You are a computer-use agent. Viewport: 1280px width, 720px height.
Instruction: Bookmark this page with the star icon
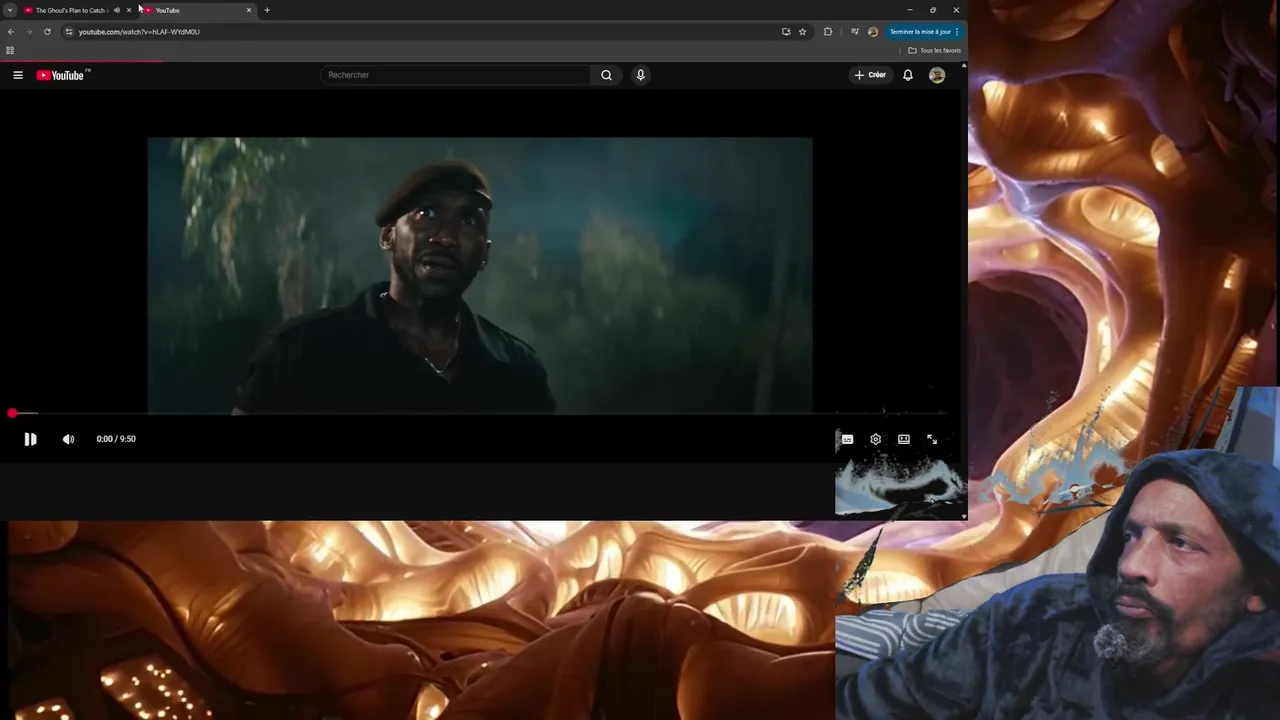(802, 32)
